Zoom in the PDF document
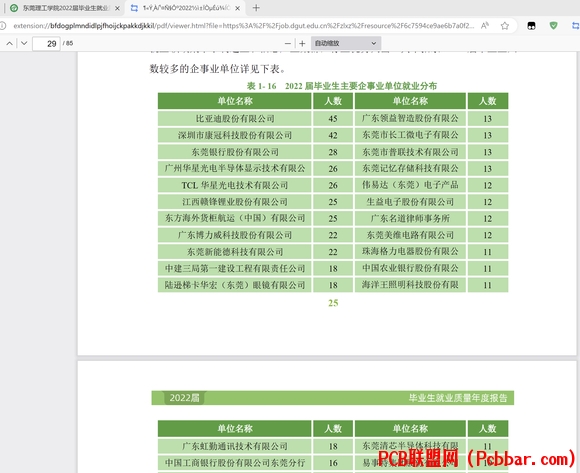The image size is (580, 473). pyautogui.click(x=302, y=43)
